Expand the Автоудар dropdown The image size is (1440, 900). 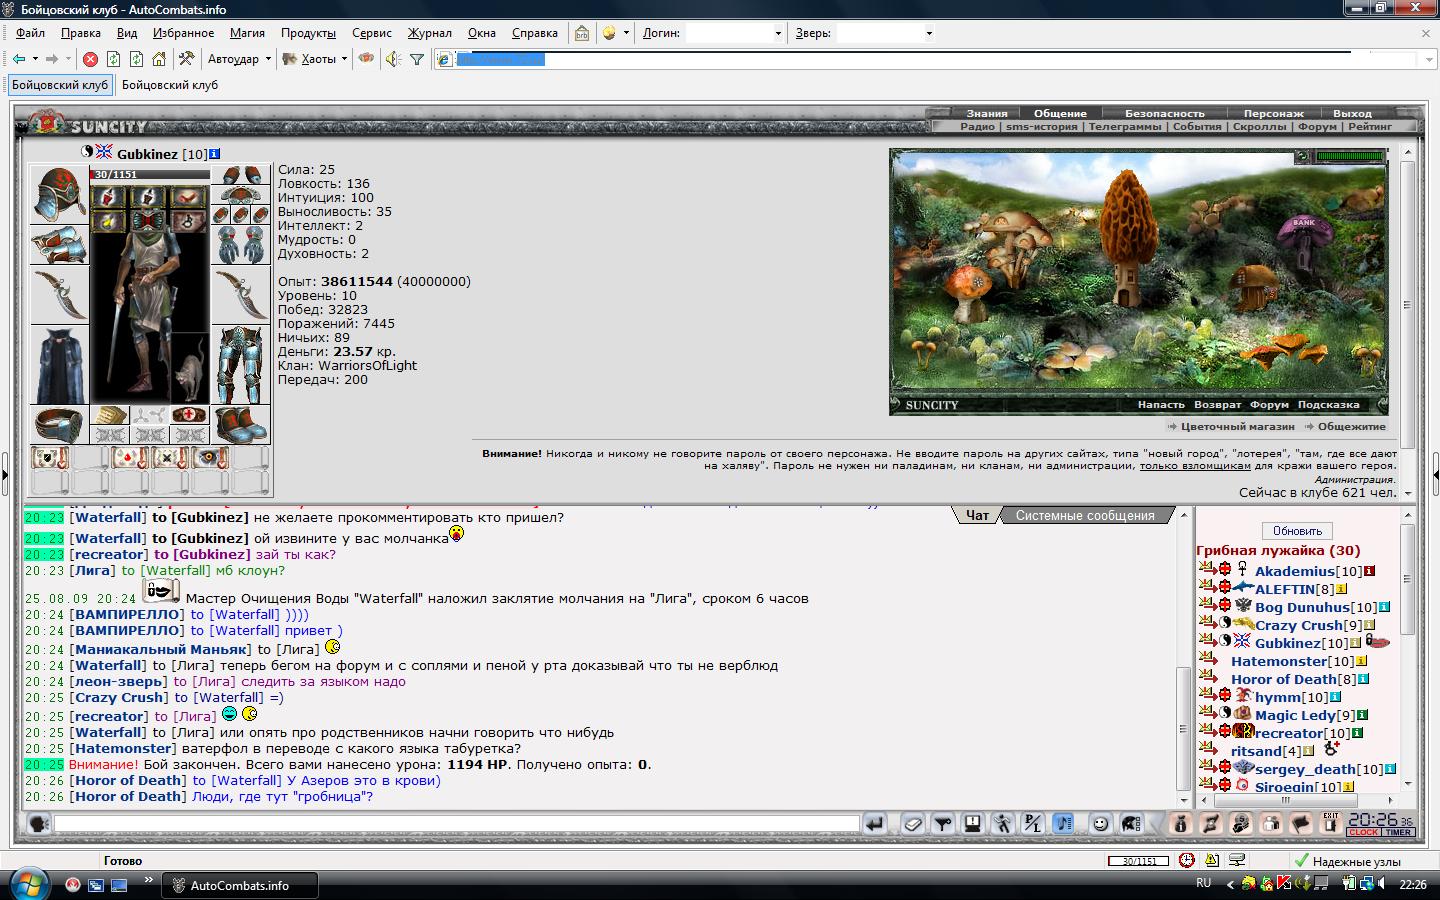268,59
